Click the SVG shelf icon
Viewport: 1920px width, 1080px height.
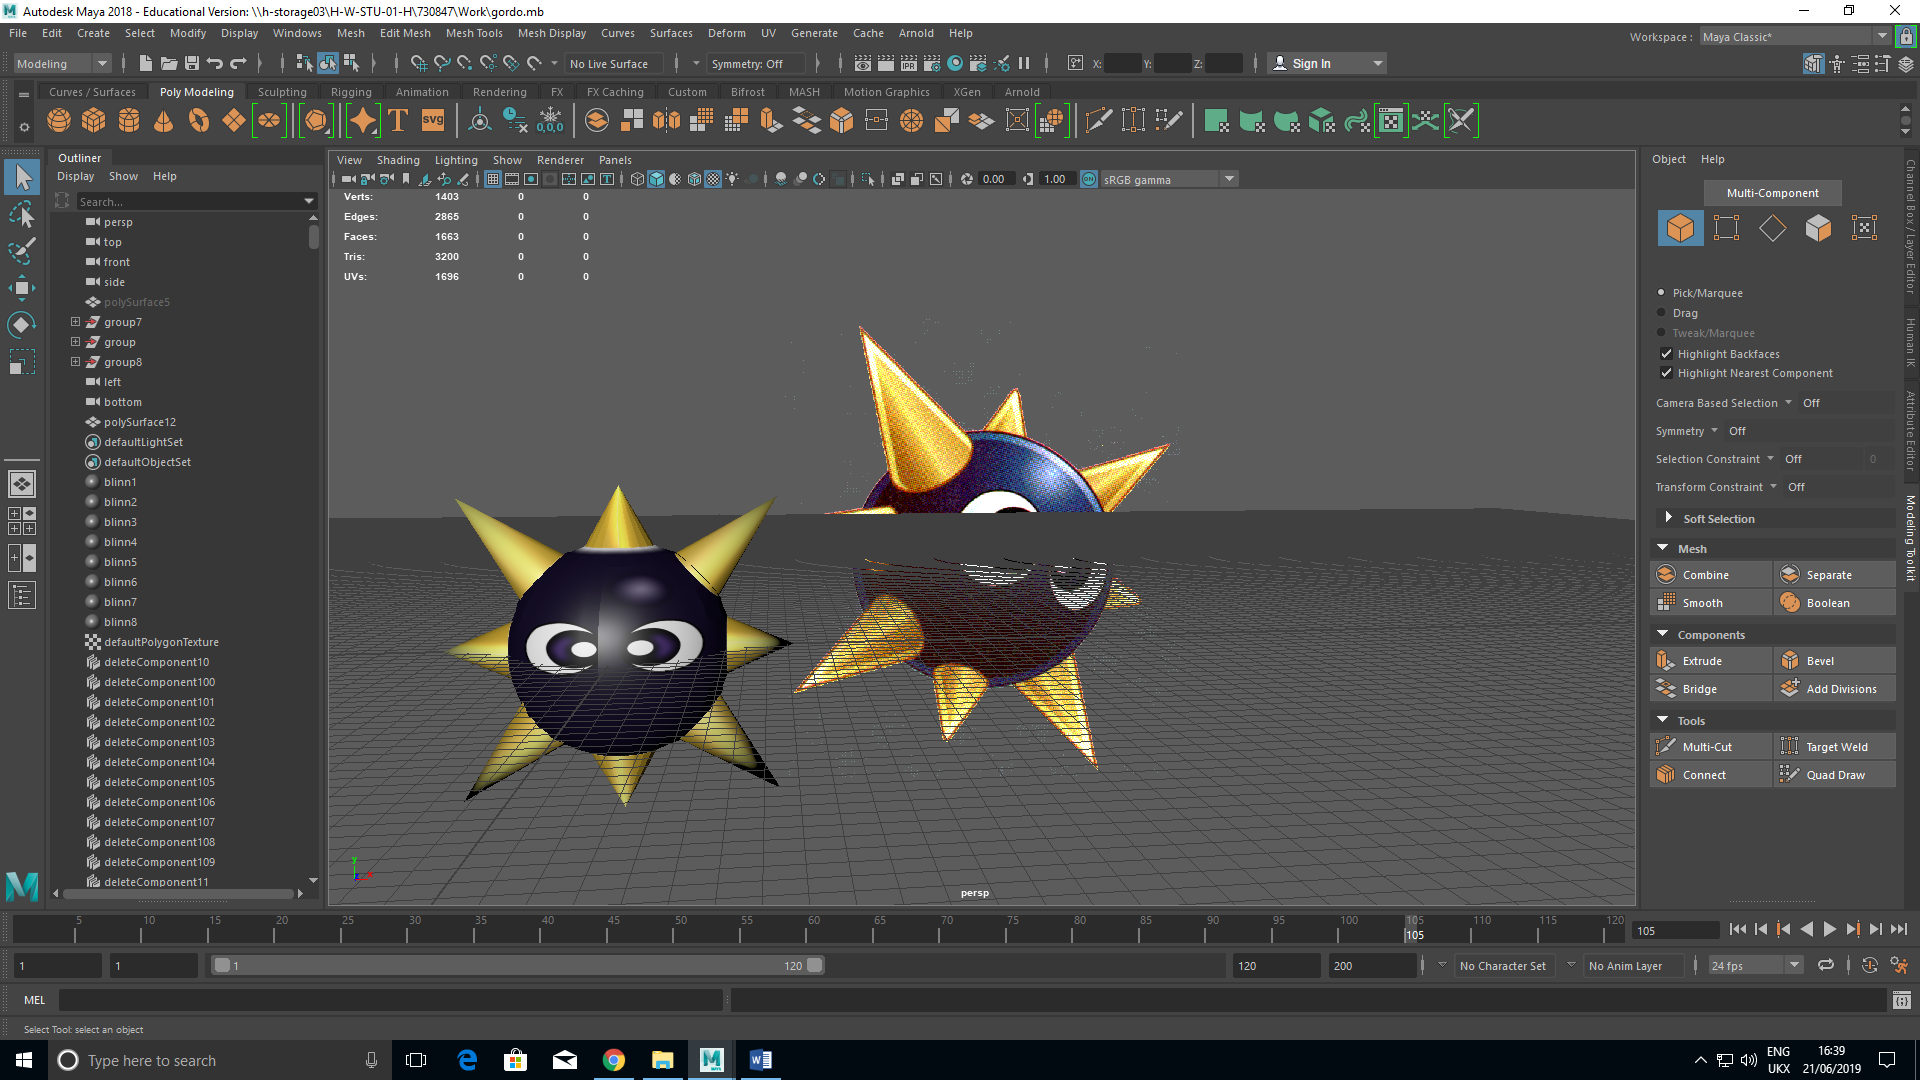tap(433, 121)
